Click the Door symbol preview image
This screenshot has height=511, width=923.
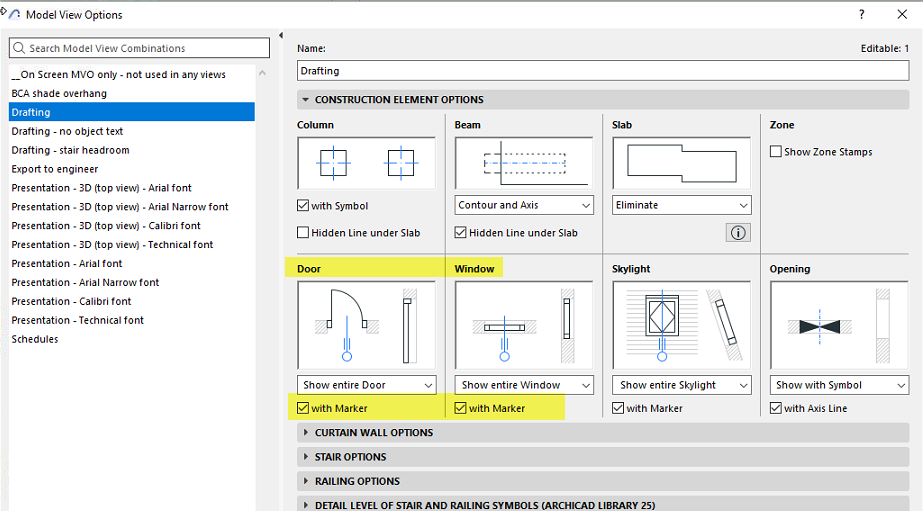(x=366, y=326)
